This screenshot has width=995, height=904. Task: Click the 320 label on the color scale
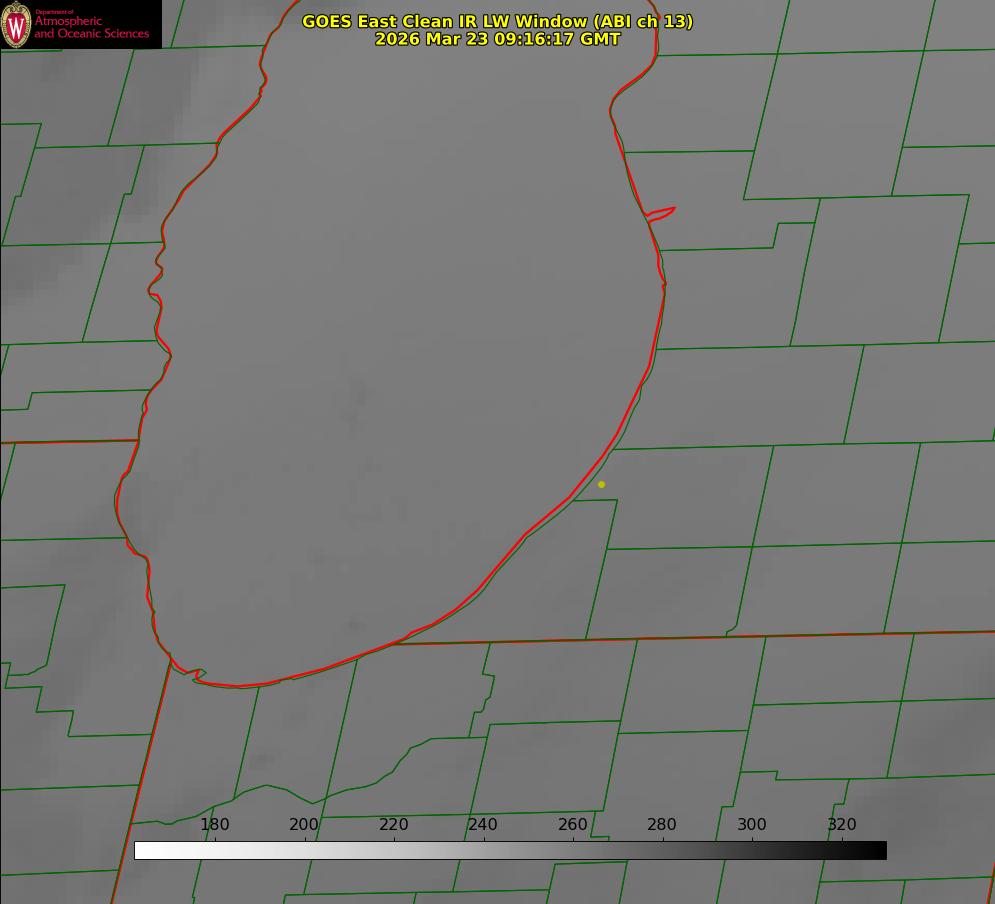(x=842, y=824)
